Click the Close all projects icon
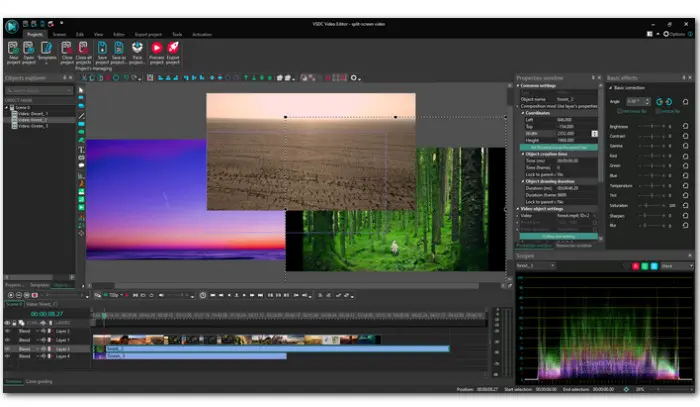Screen dimensions: 700x407 click(83, 48)
